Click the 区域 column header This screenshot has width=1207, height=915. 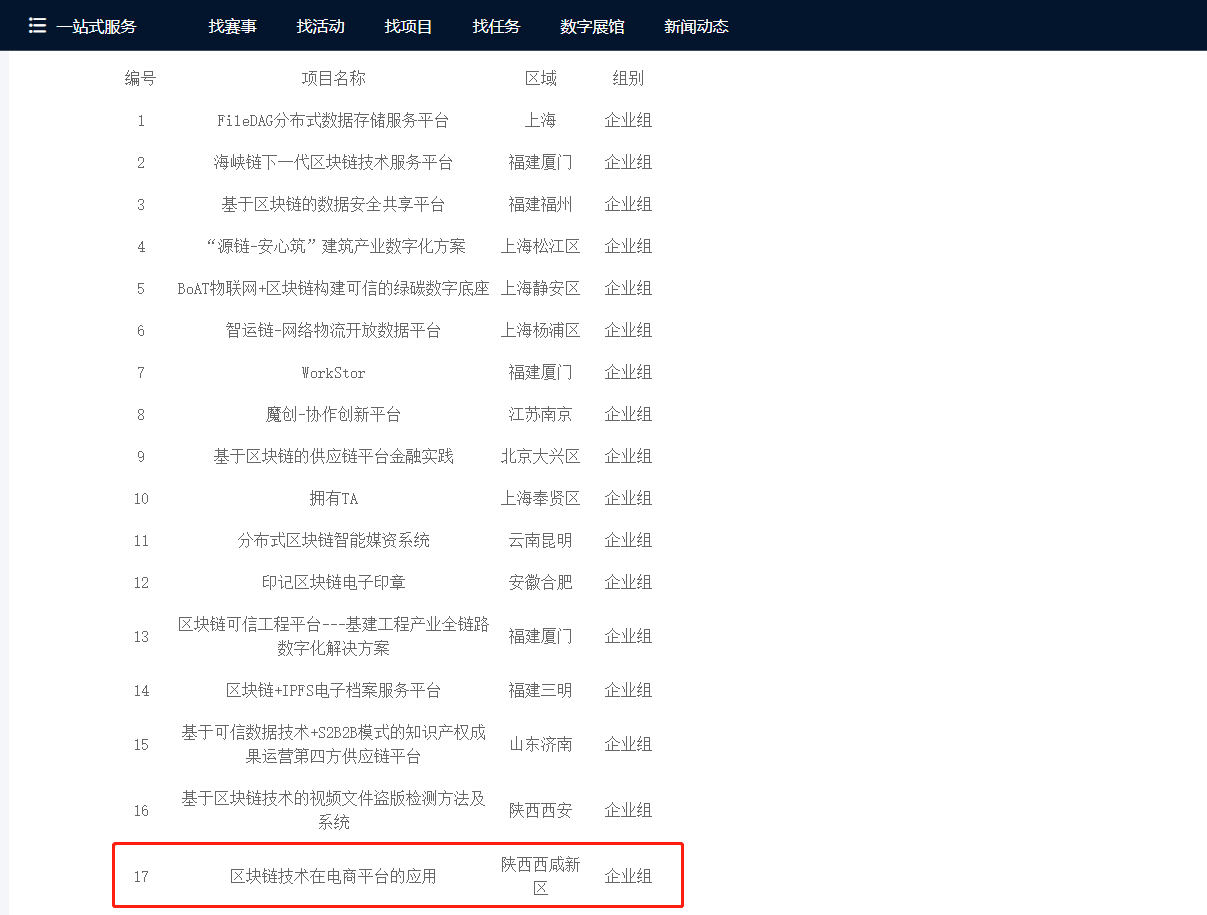(x=540, y=78)
